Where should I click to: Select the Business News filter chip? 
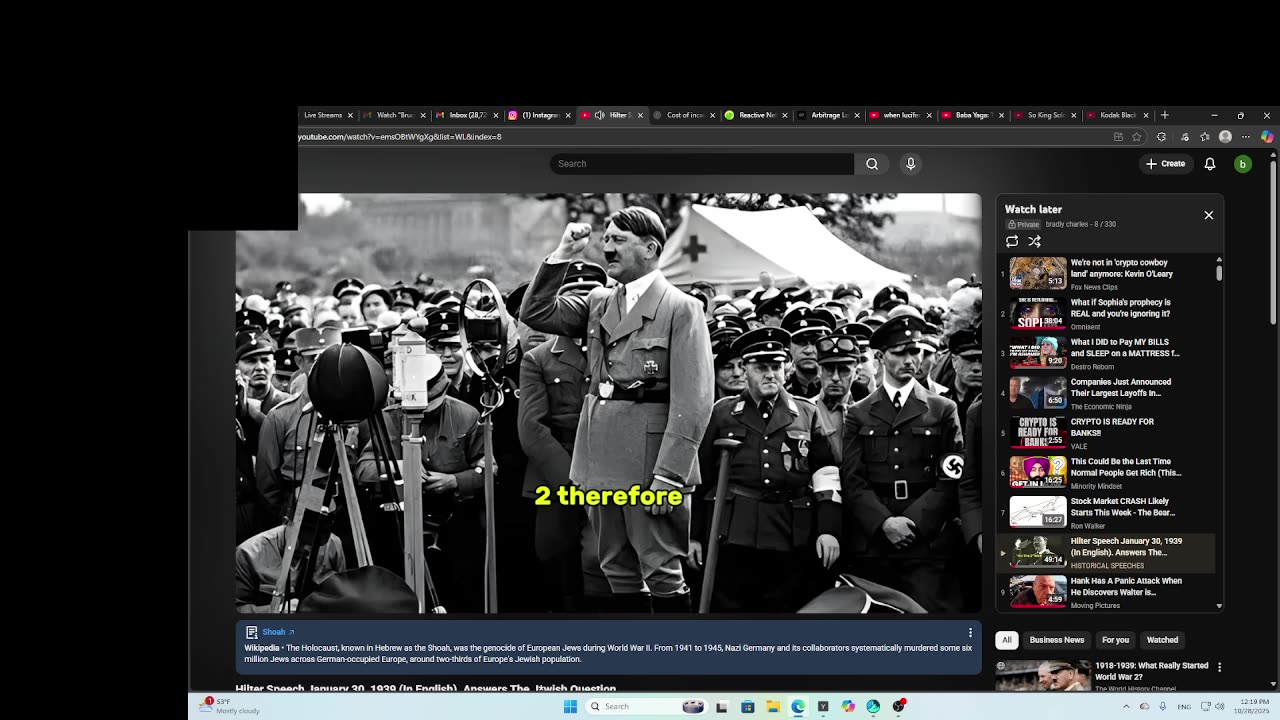(1056, 640)
